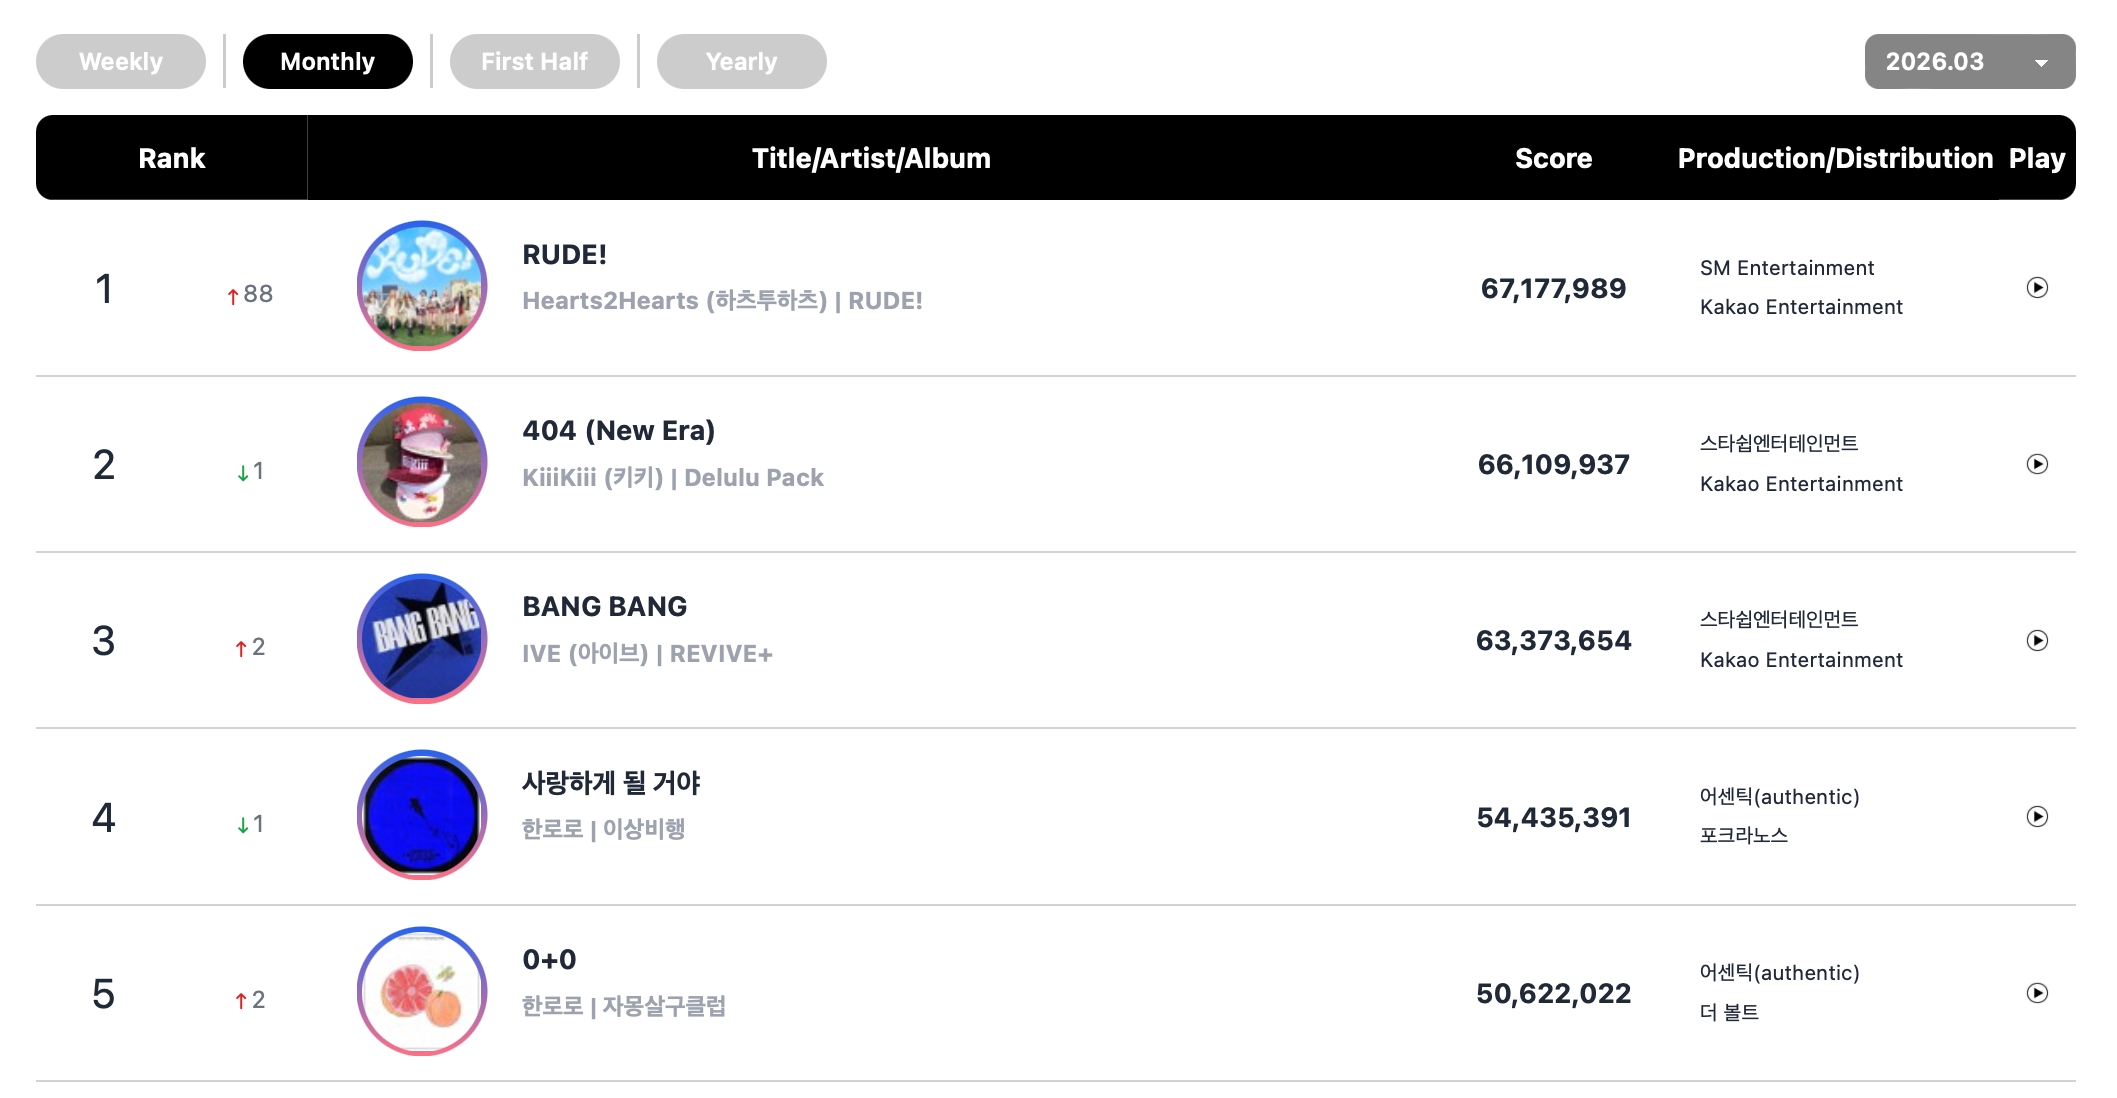Play the song 0+0
Screen dimensions: 2117x1098
[2036, 993]
